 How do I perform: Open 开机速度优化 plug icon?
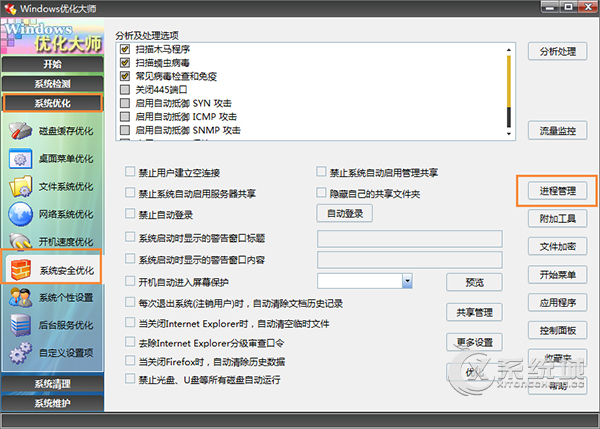point(20,241)
